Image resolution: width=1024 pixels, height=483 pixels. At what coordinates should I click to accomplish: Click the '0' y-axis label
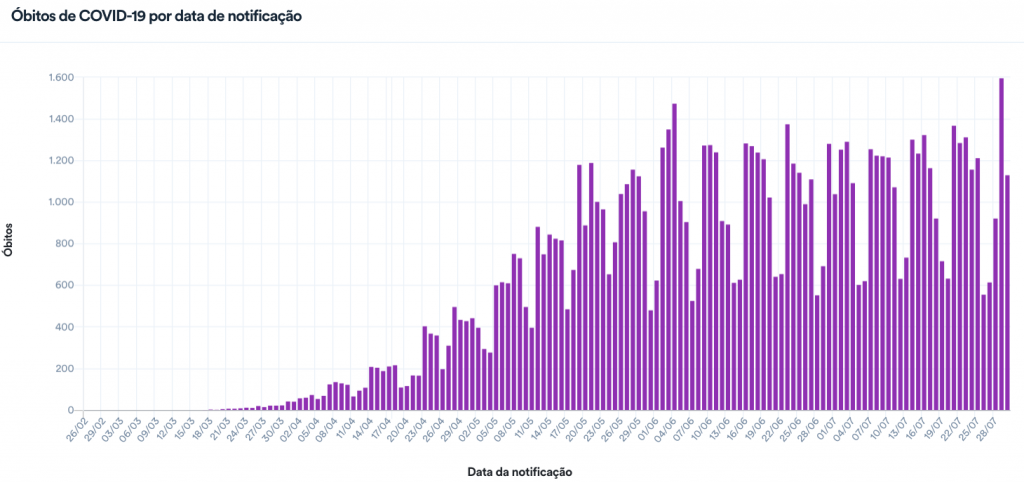click(x=72, y=411)
